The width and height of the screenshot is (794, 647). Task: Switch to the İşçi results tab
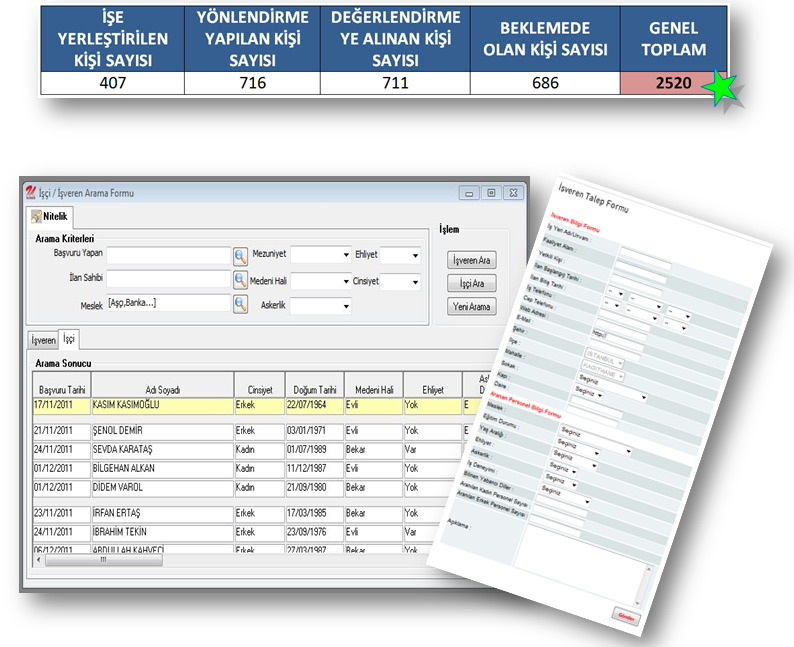[69, 339]
